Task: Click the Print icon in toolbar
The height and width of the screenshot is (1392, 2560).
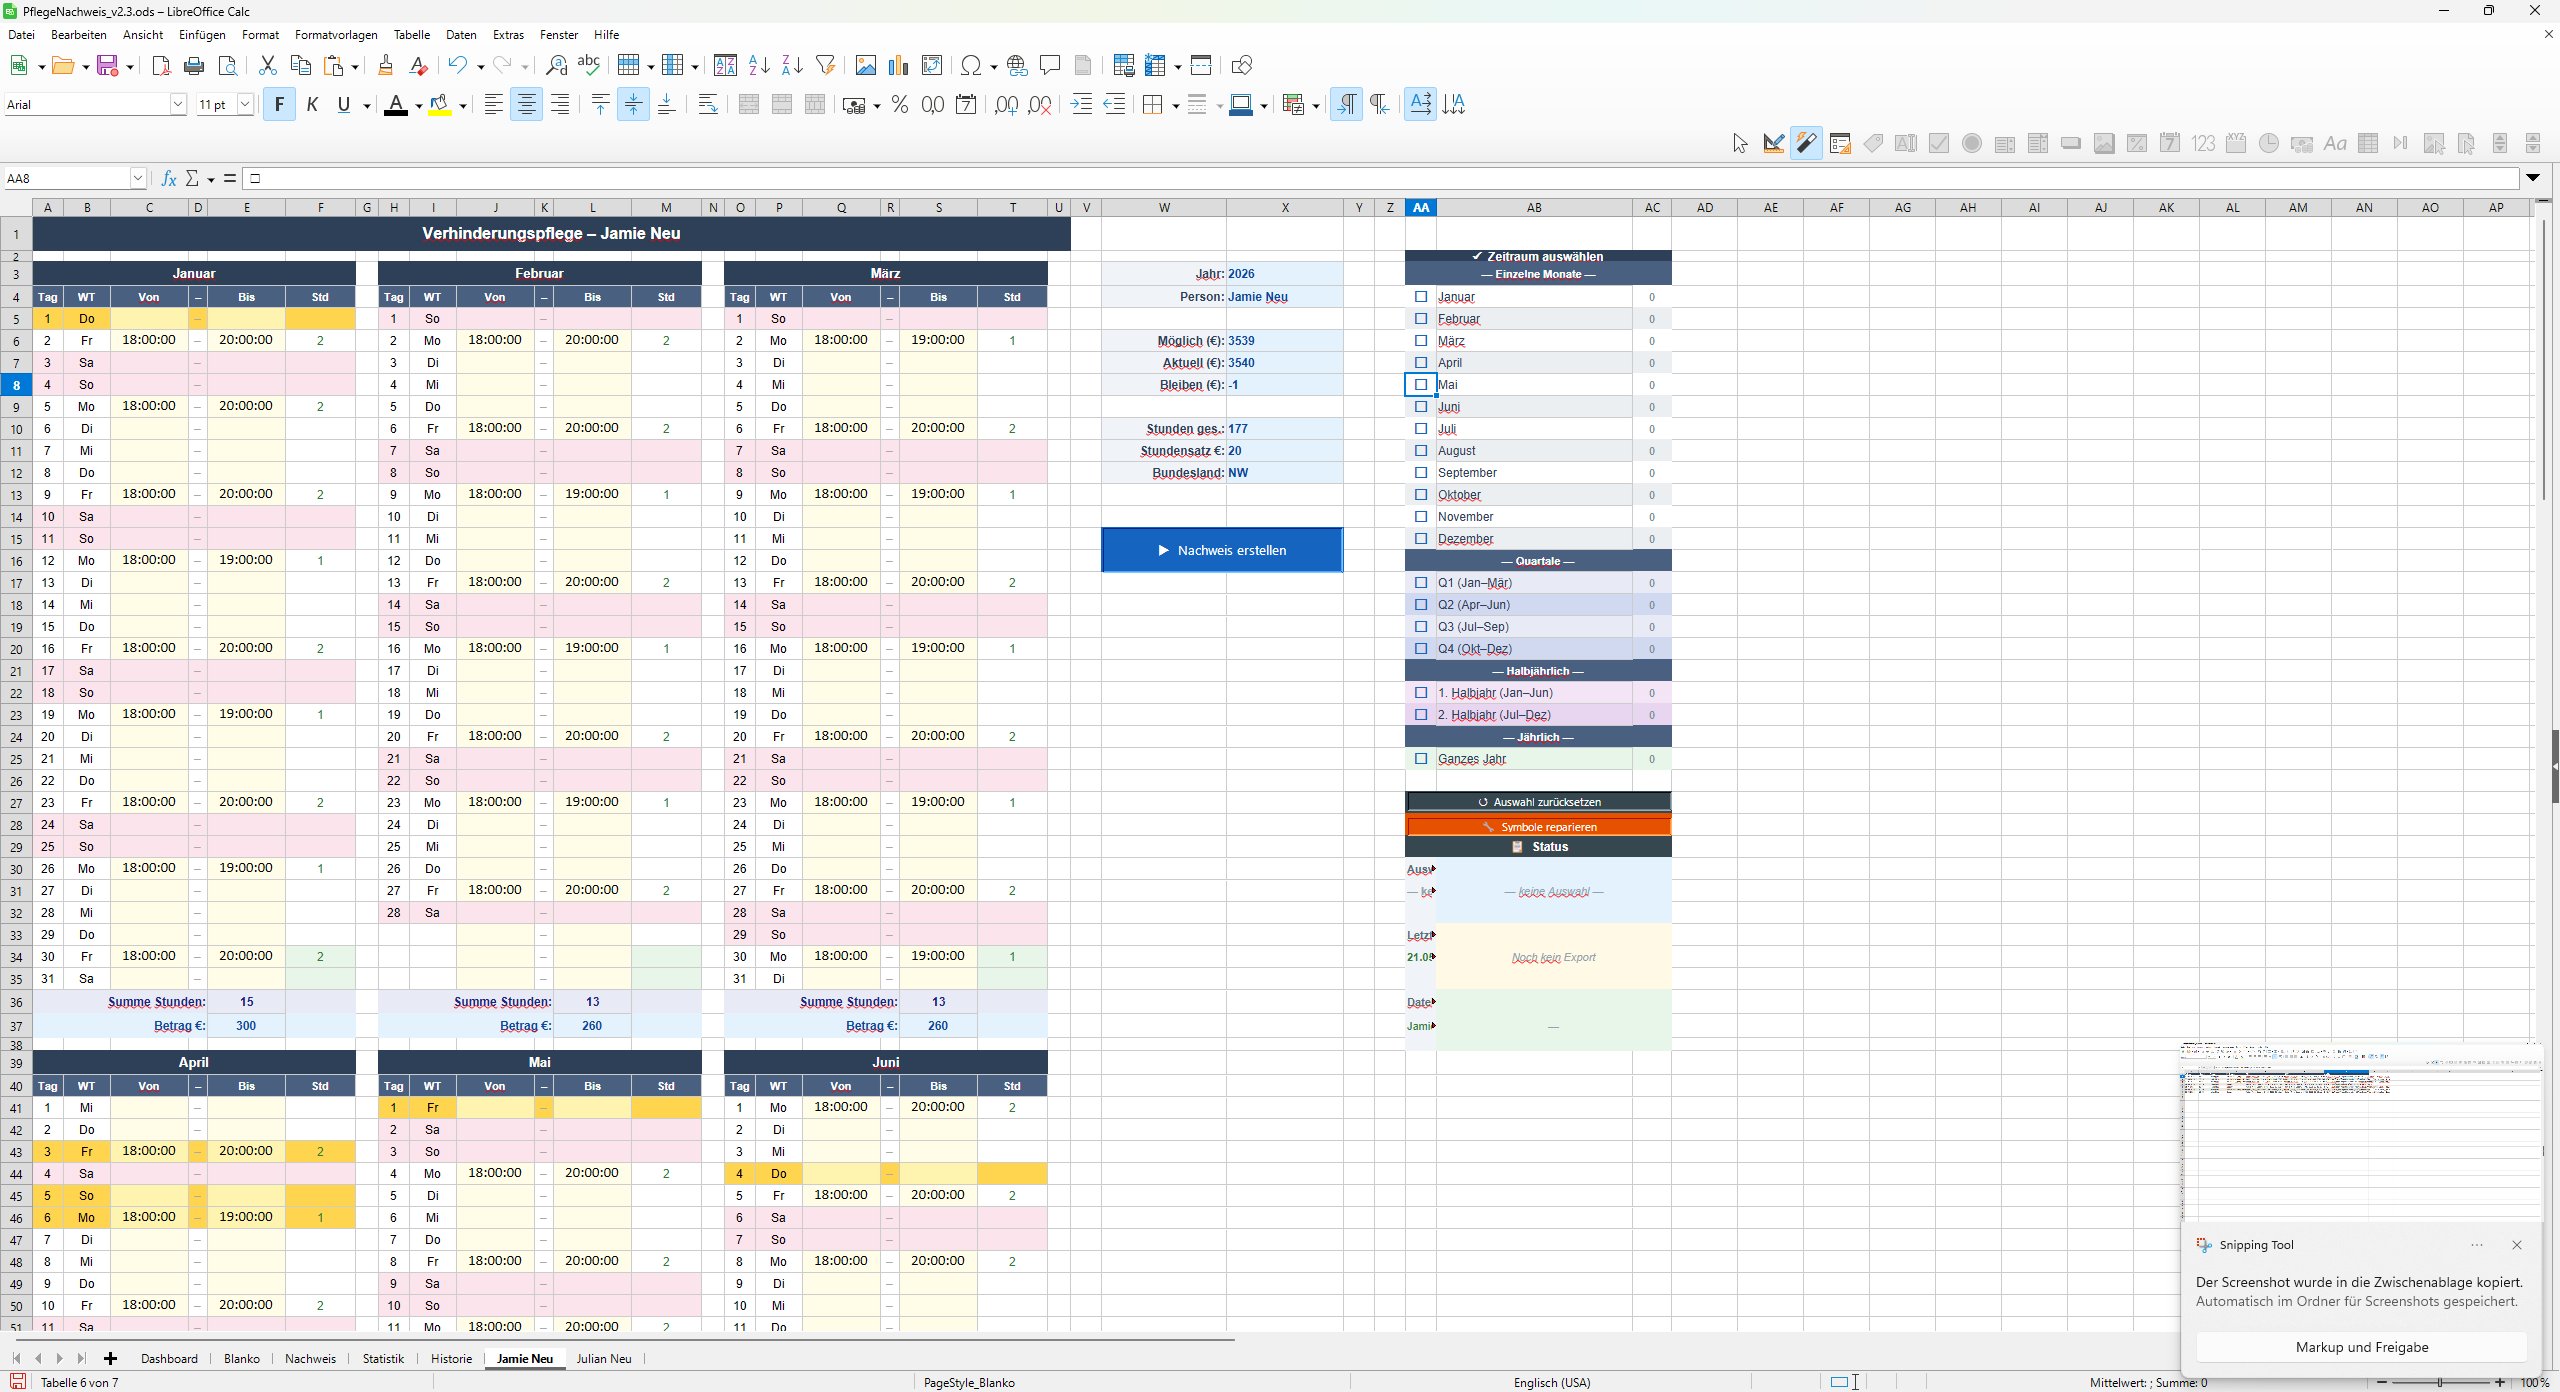Action: pyautogui.click(x=194, y=66)
